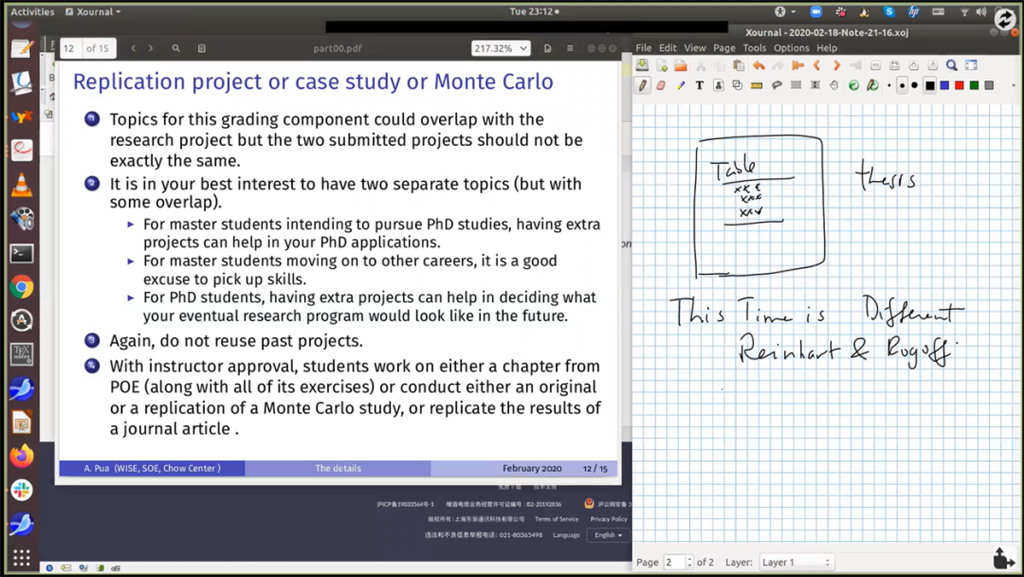Open the Layer 1 dropdown

point(795,562)
